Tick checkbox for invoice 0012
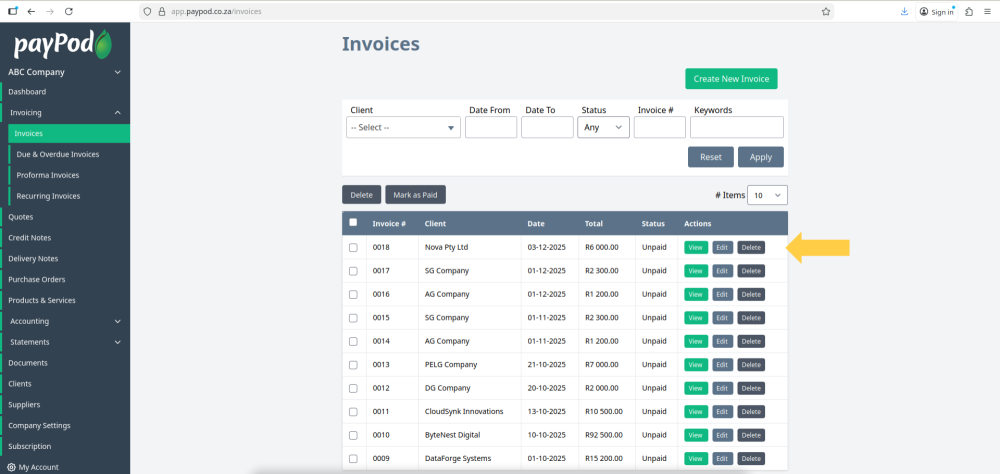The image size is (1000, 474). tap(353, 388)
